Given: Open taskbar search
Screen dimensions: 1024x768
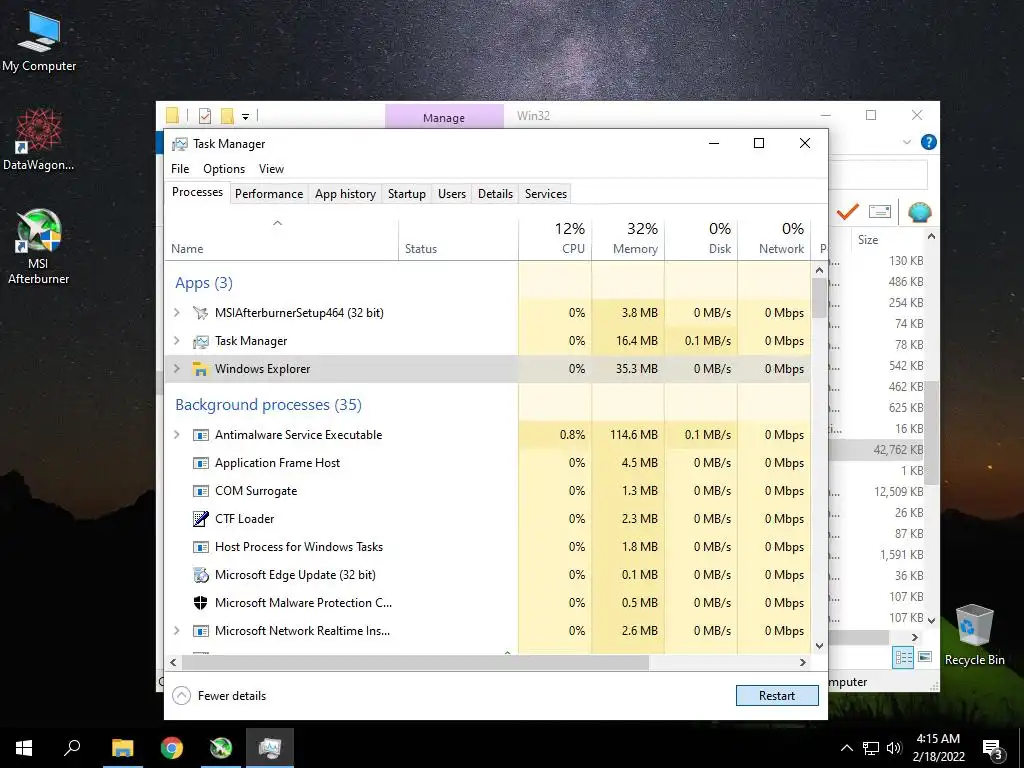Looking at the screenshot, I should [72, 748].
